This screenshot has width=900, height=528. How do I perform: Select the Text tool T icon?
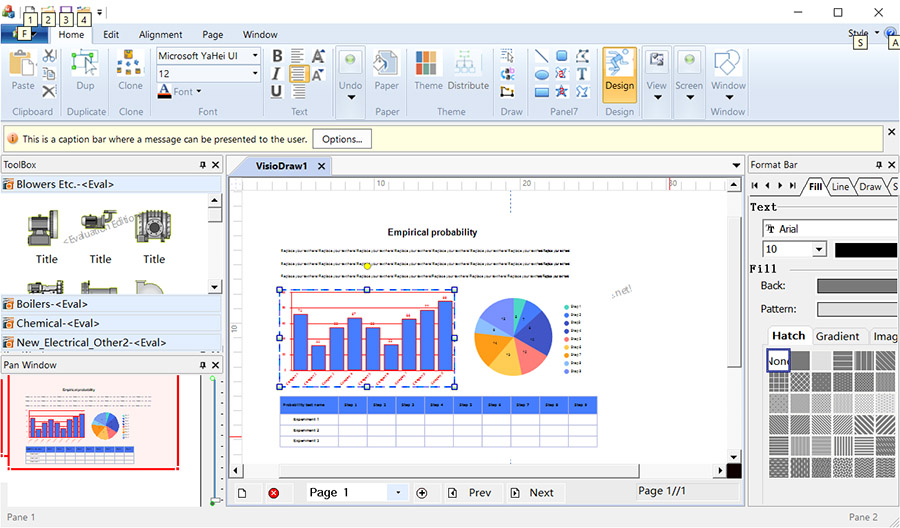pos(582,73)
